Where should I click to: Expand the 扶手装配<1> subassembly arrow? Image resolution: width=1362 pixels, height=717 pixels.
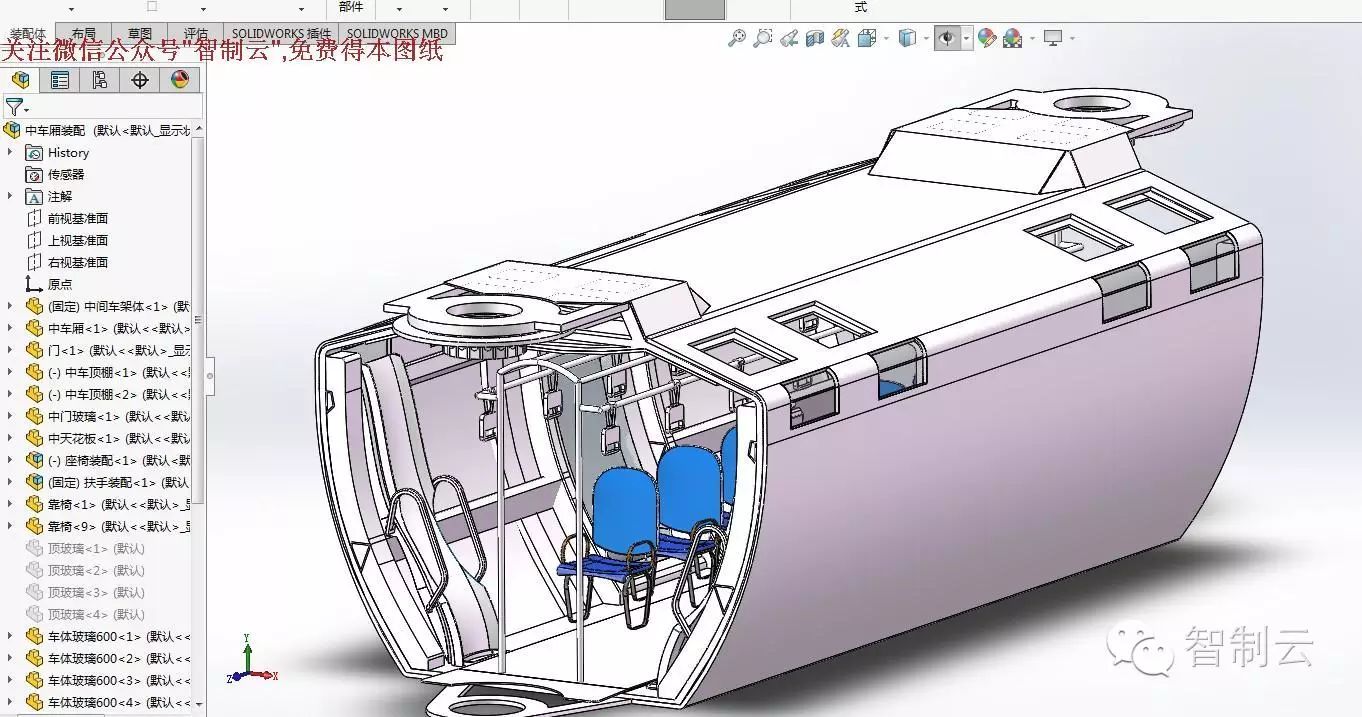coord(11,482)
